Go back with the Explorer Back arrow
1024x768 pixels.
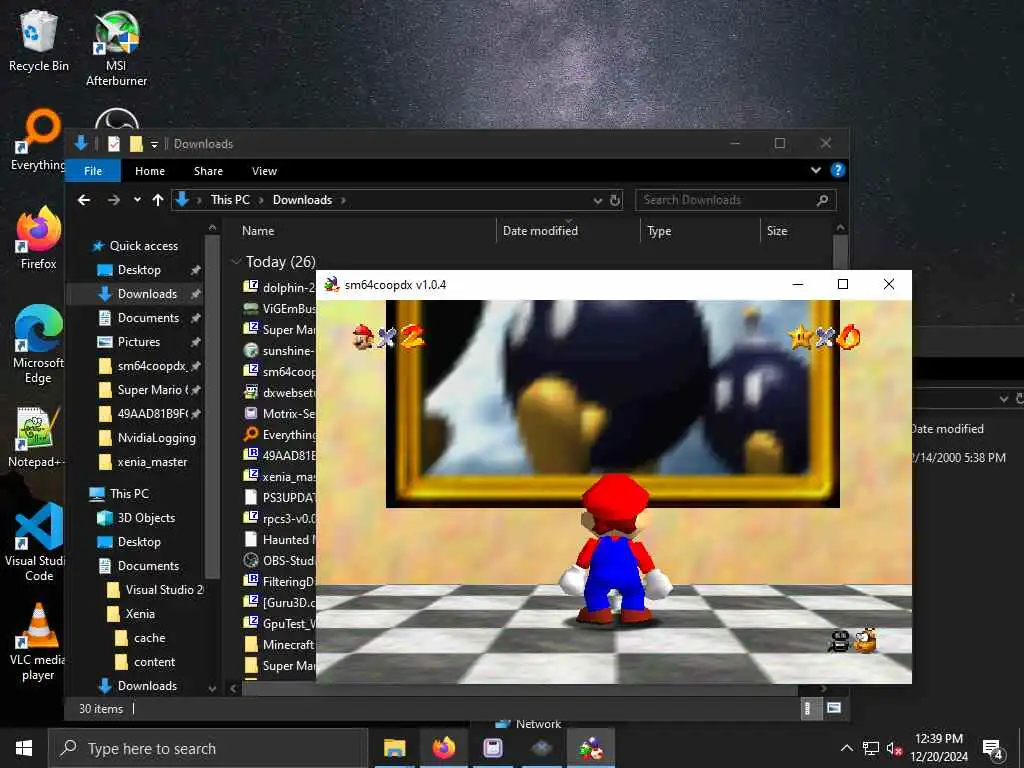[x=84, y=200]
